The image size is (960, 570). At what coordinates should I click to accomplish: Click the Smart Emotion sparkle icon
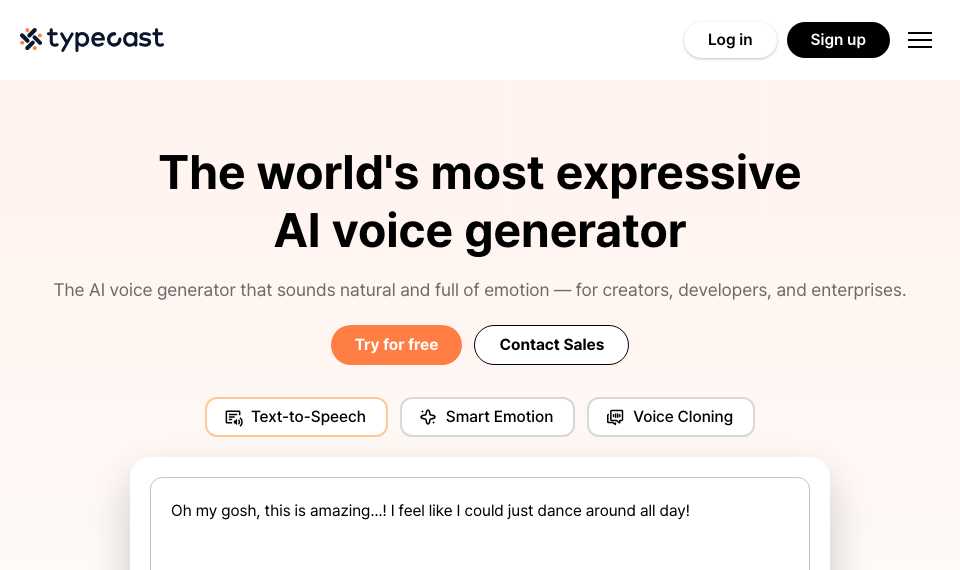click(428, 417)
